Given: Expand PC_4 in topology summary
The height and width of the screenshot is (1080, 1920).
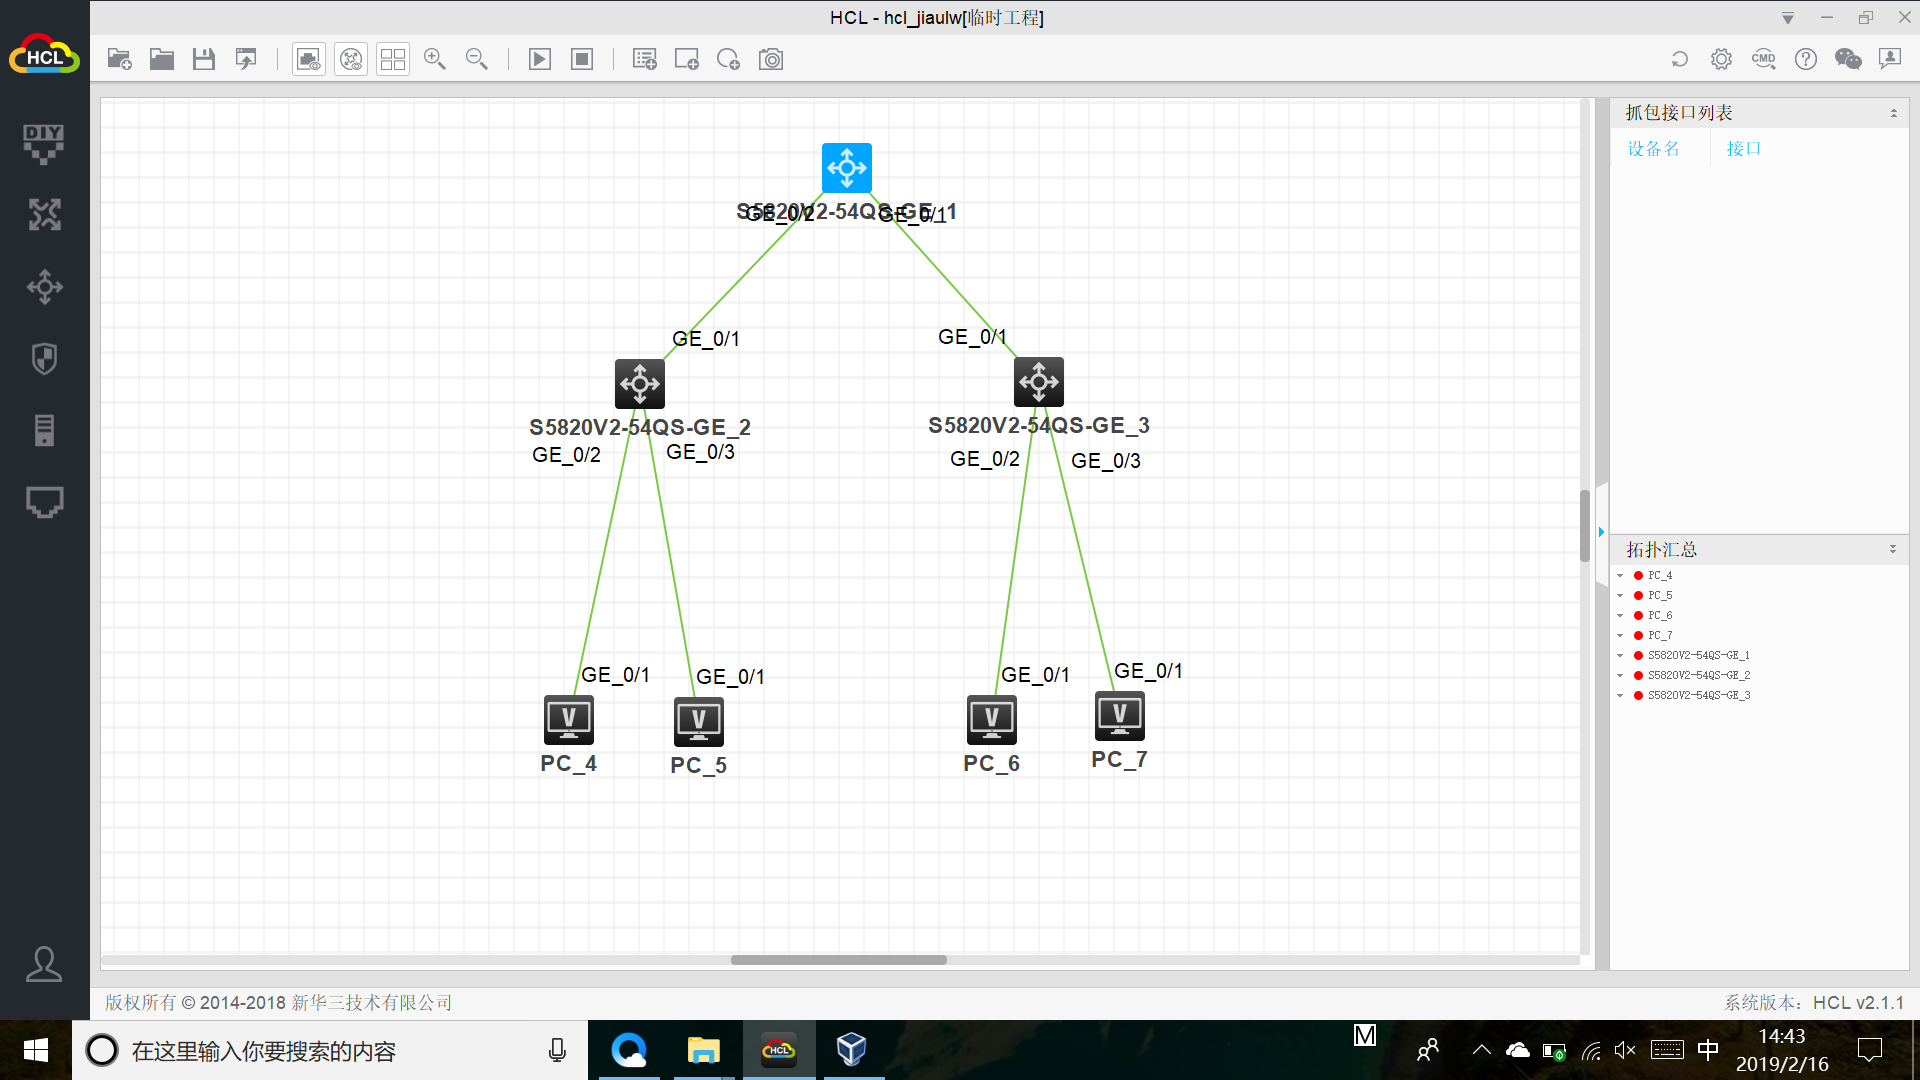Looking at the screenshot, I should (x=1620, y=576).
